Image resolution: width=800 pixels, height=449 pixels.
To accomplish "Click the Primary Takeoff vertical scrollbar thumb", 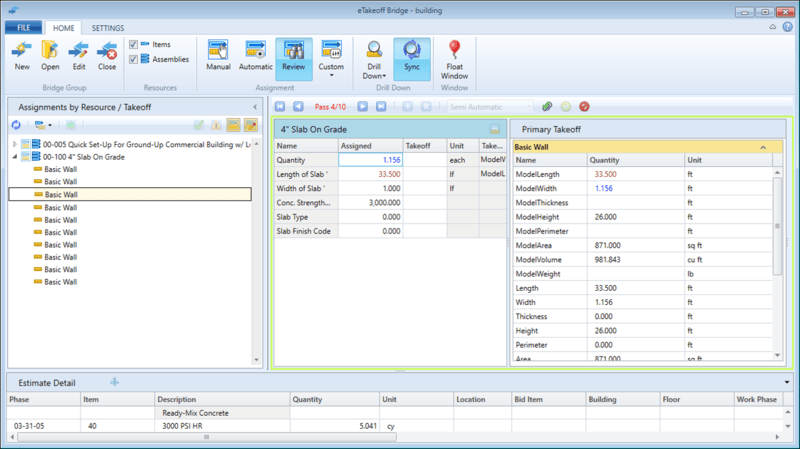I will pyautogui.click(x=778, y=226).
